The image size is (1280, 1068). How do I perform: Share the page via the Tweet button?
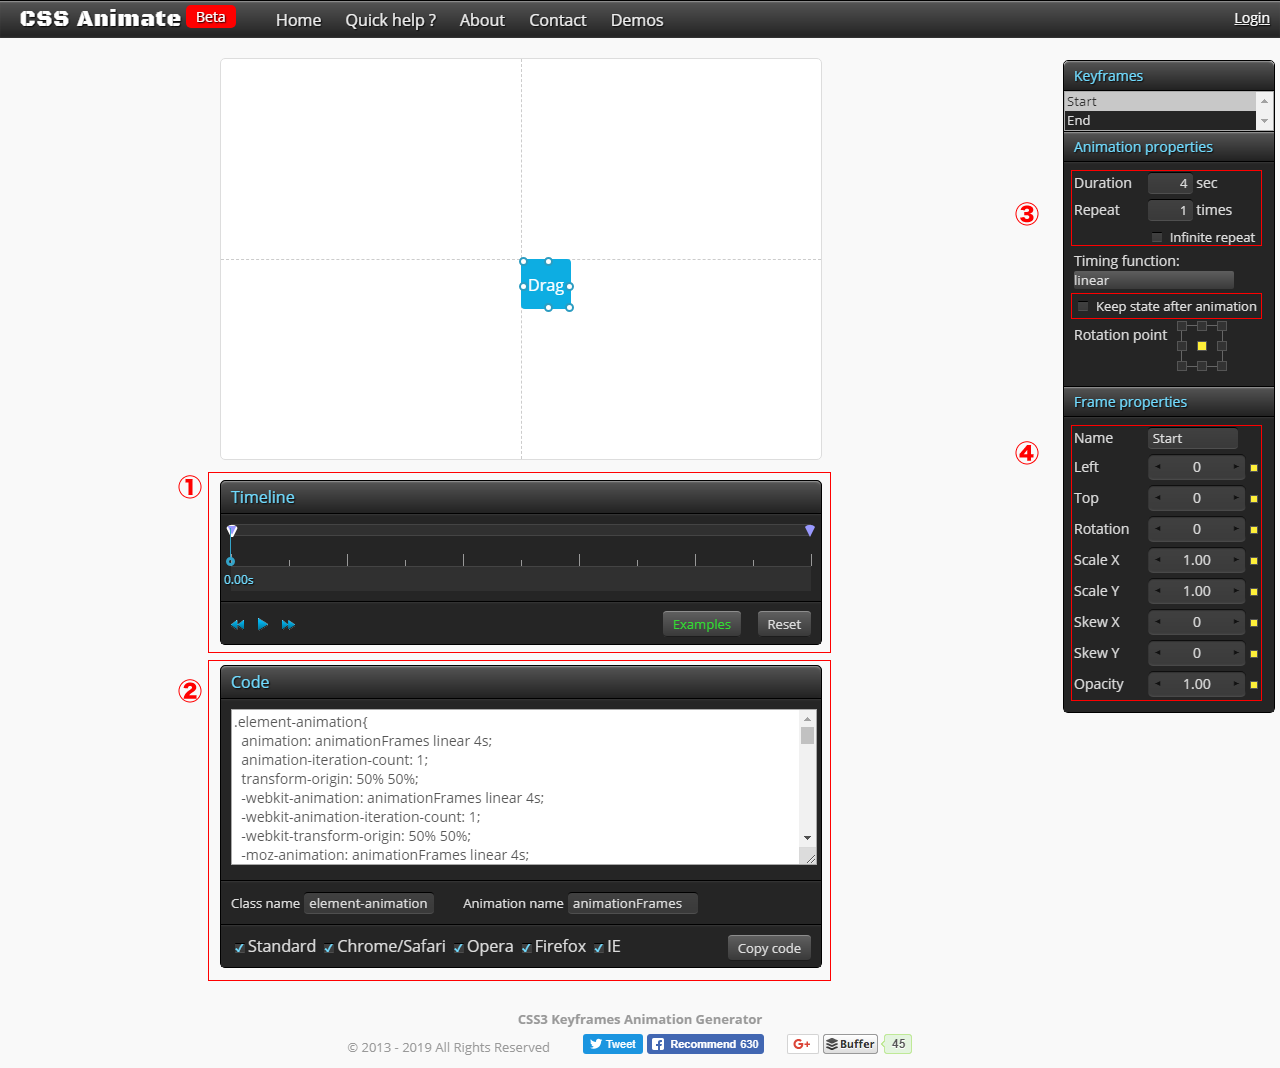point(612,1043)
